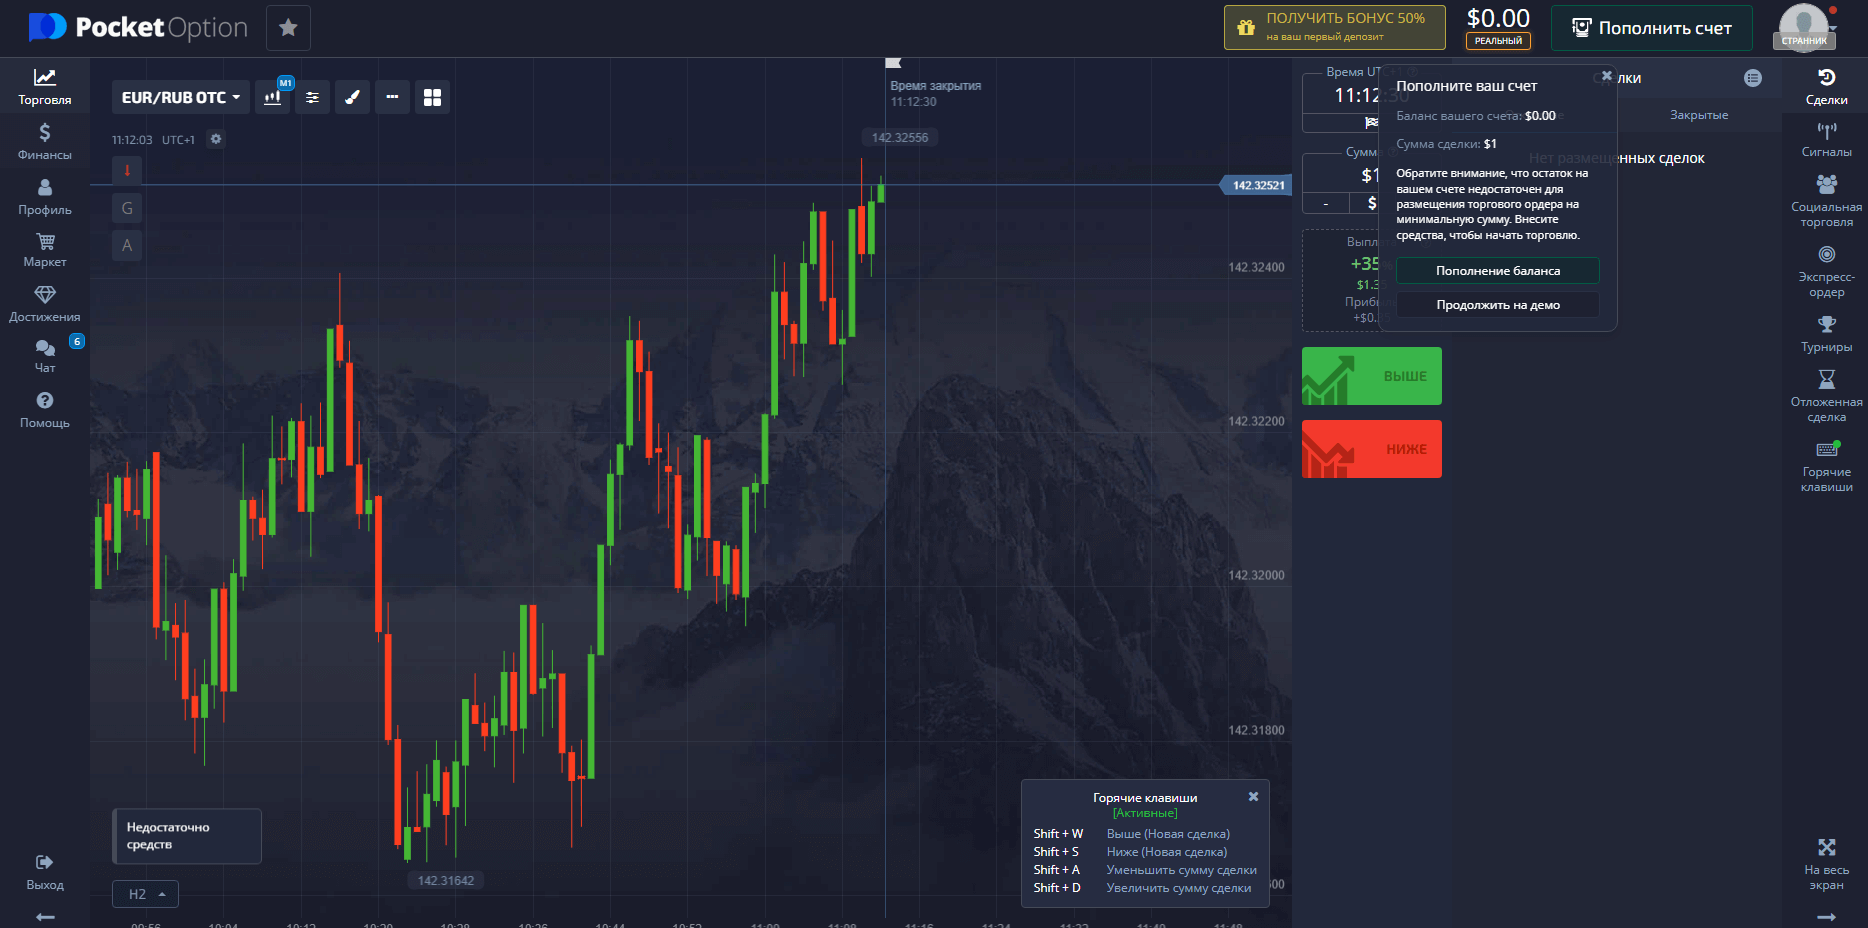Viewport: 1868px width, 928px height.
Task: Switch to full screen mode
Action: 1826,863
